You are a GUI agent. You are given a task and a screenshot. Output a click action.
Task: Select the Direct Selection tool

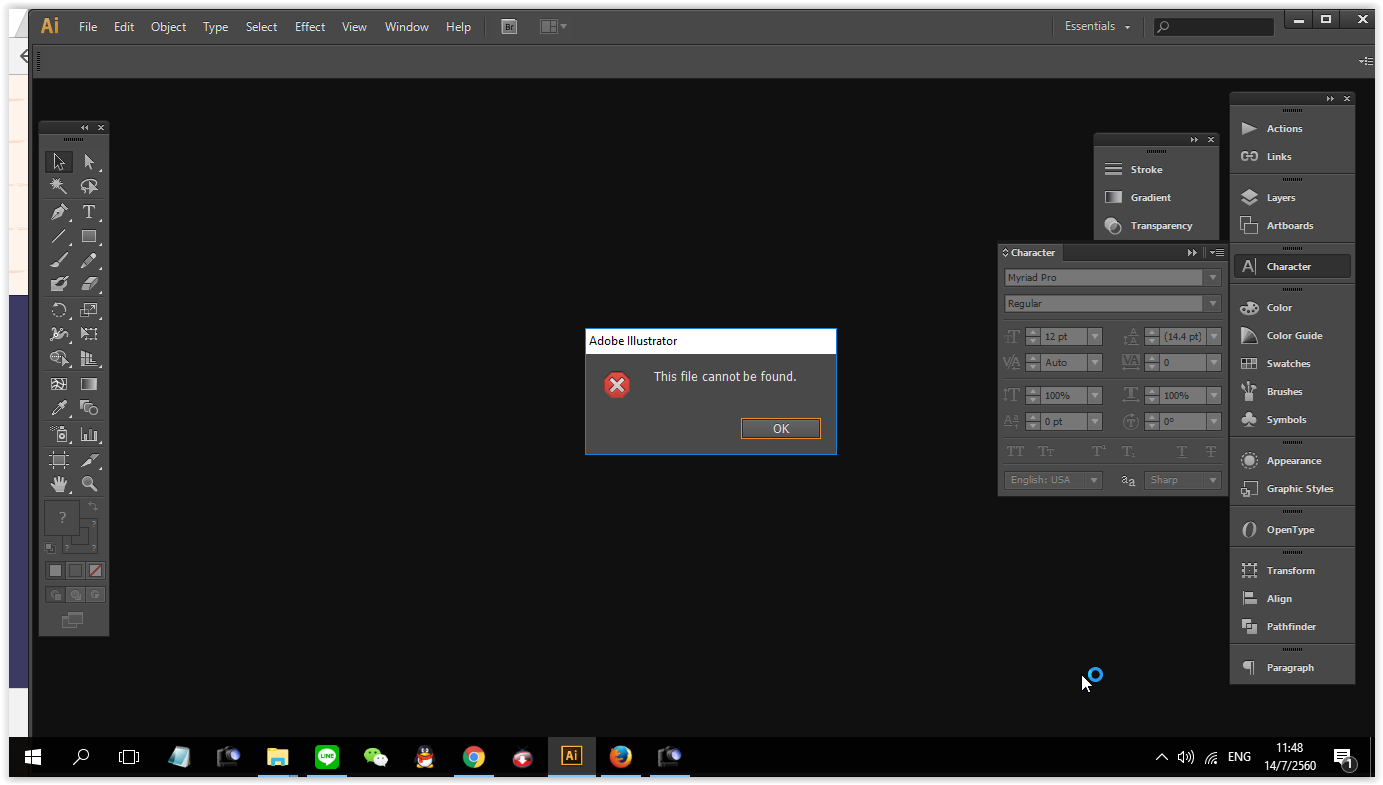click(x=89, y=162)
